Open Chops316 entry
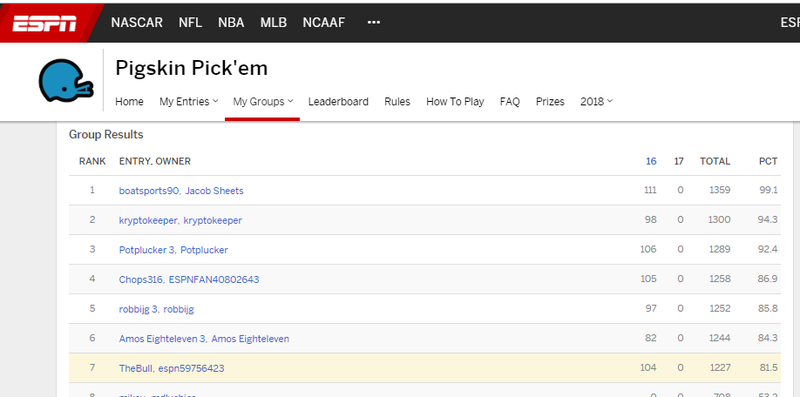The height and width of the screenshot is (397, 800). [141, 280]
